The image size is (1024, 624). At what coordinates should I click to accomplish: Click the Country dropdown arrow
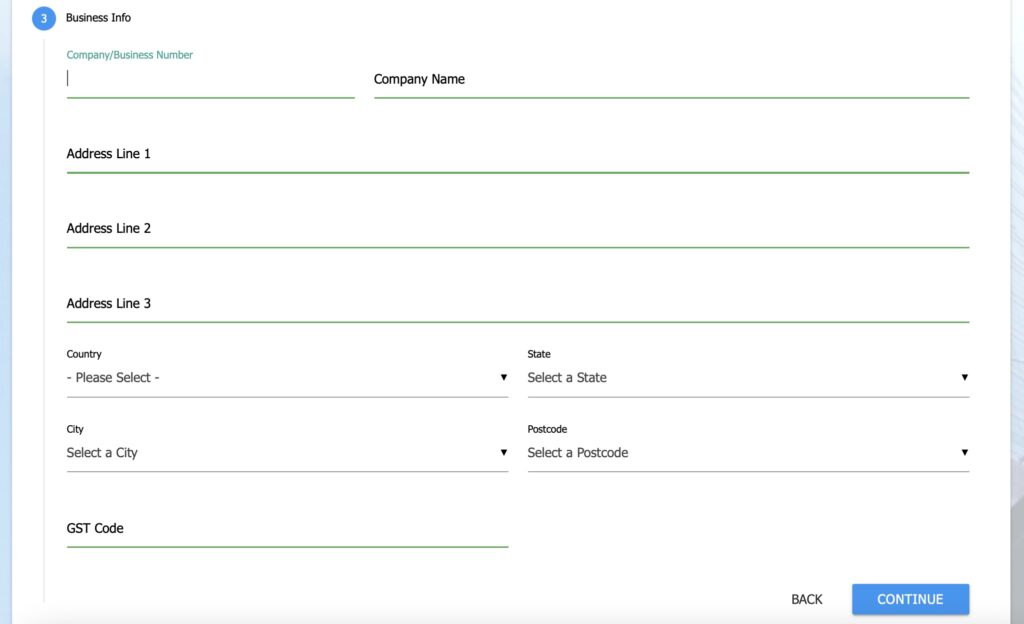click(x=504, y=378)
